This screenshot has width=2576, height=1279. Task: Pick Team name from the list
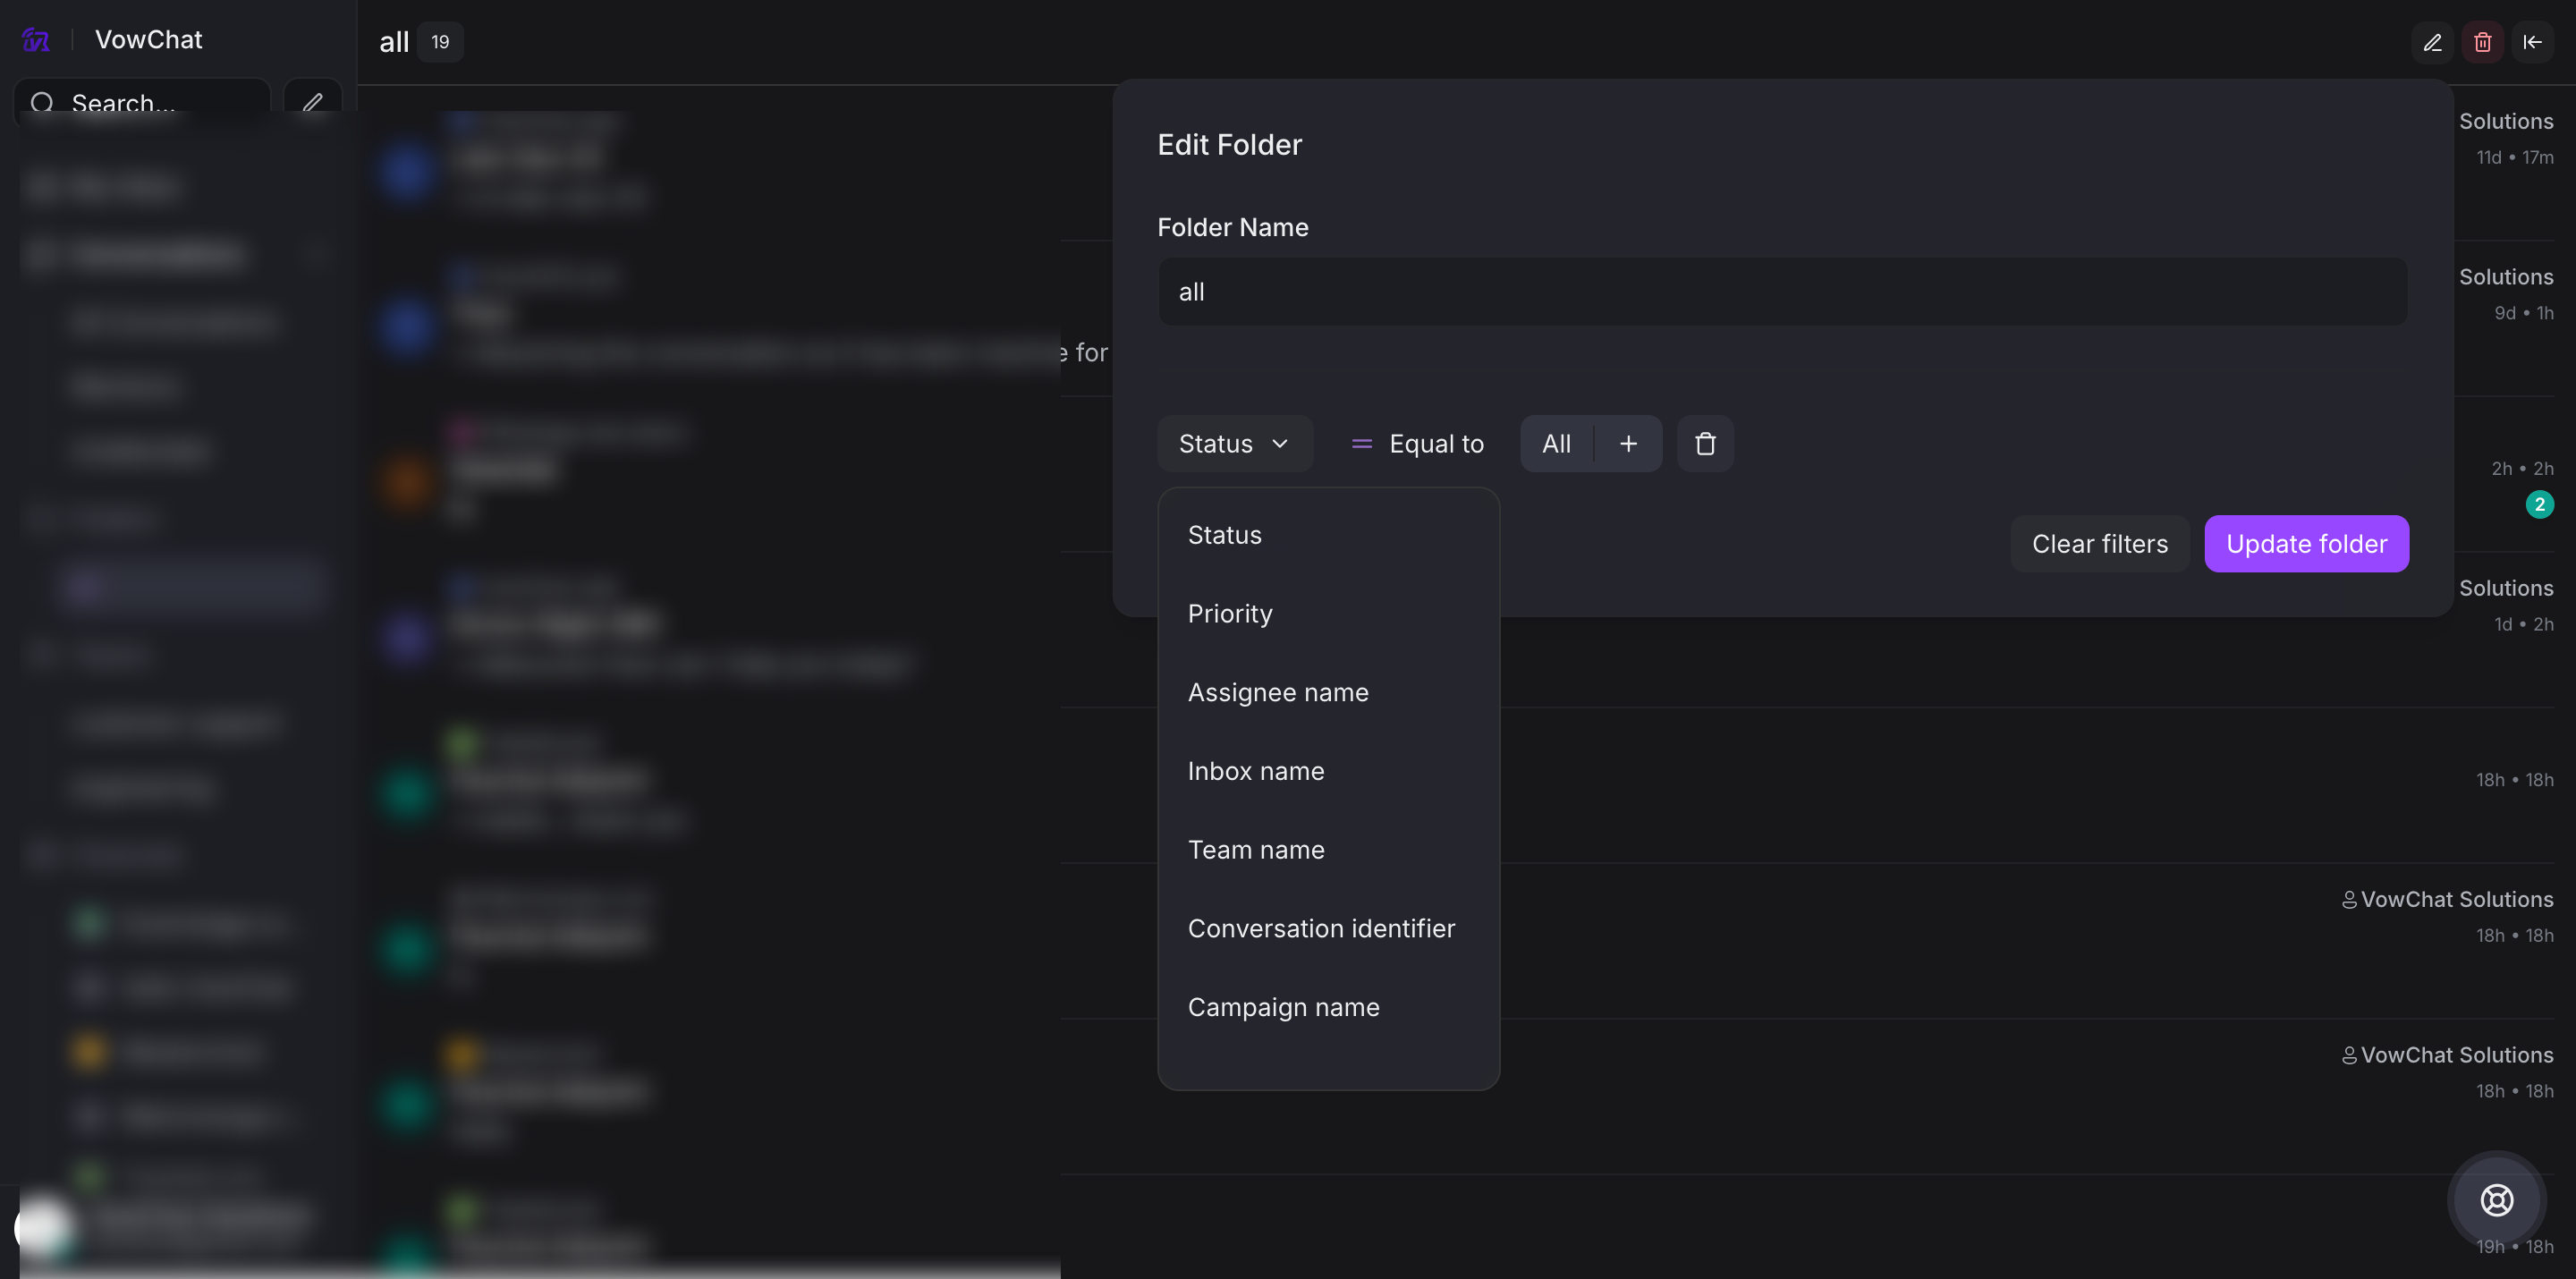pos(1256,850)
